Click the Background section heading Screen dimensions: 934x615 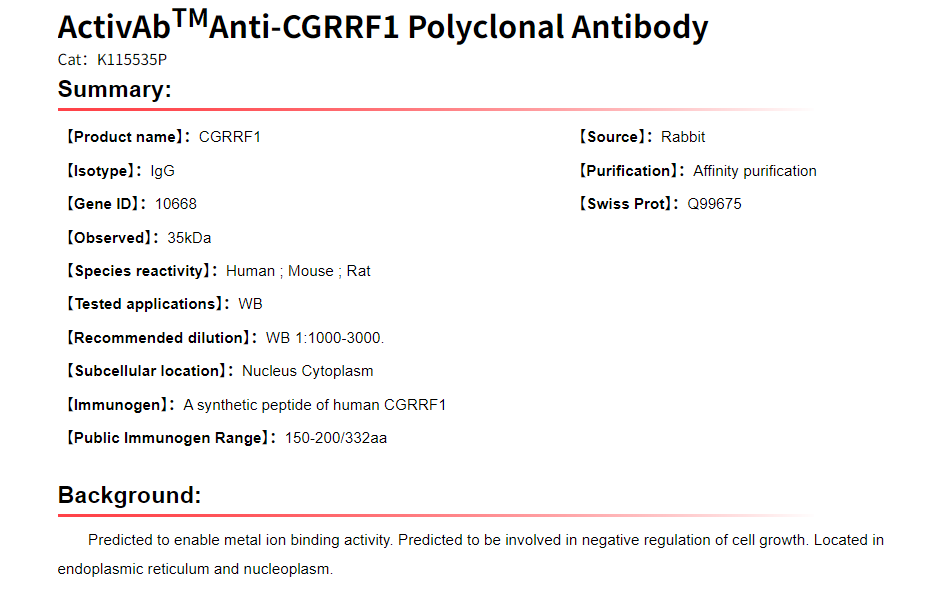129,495
